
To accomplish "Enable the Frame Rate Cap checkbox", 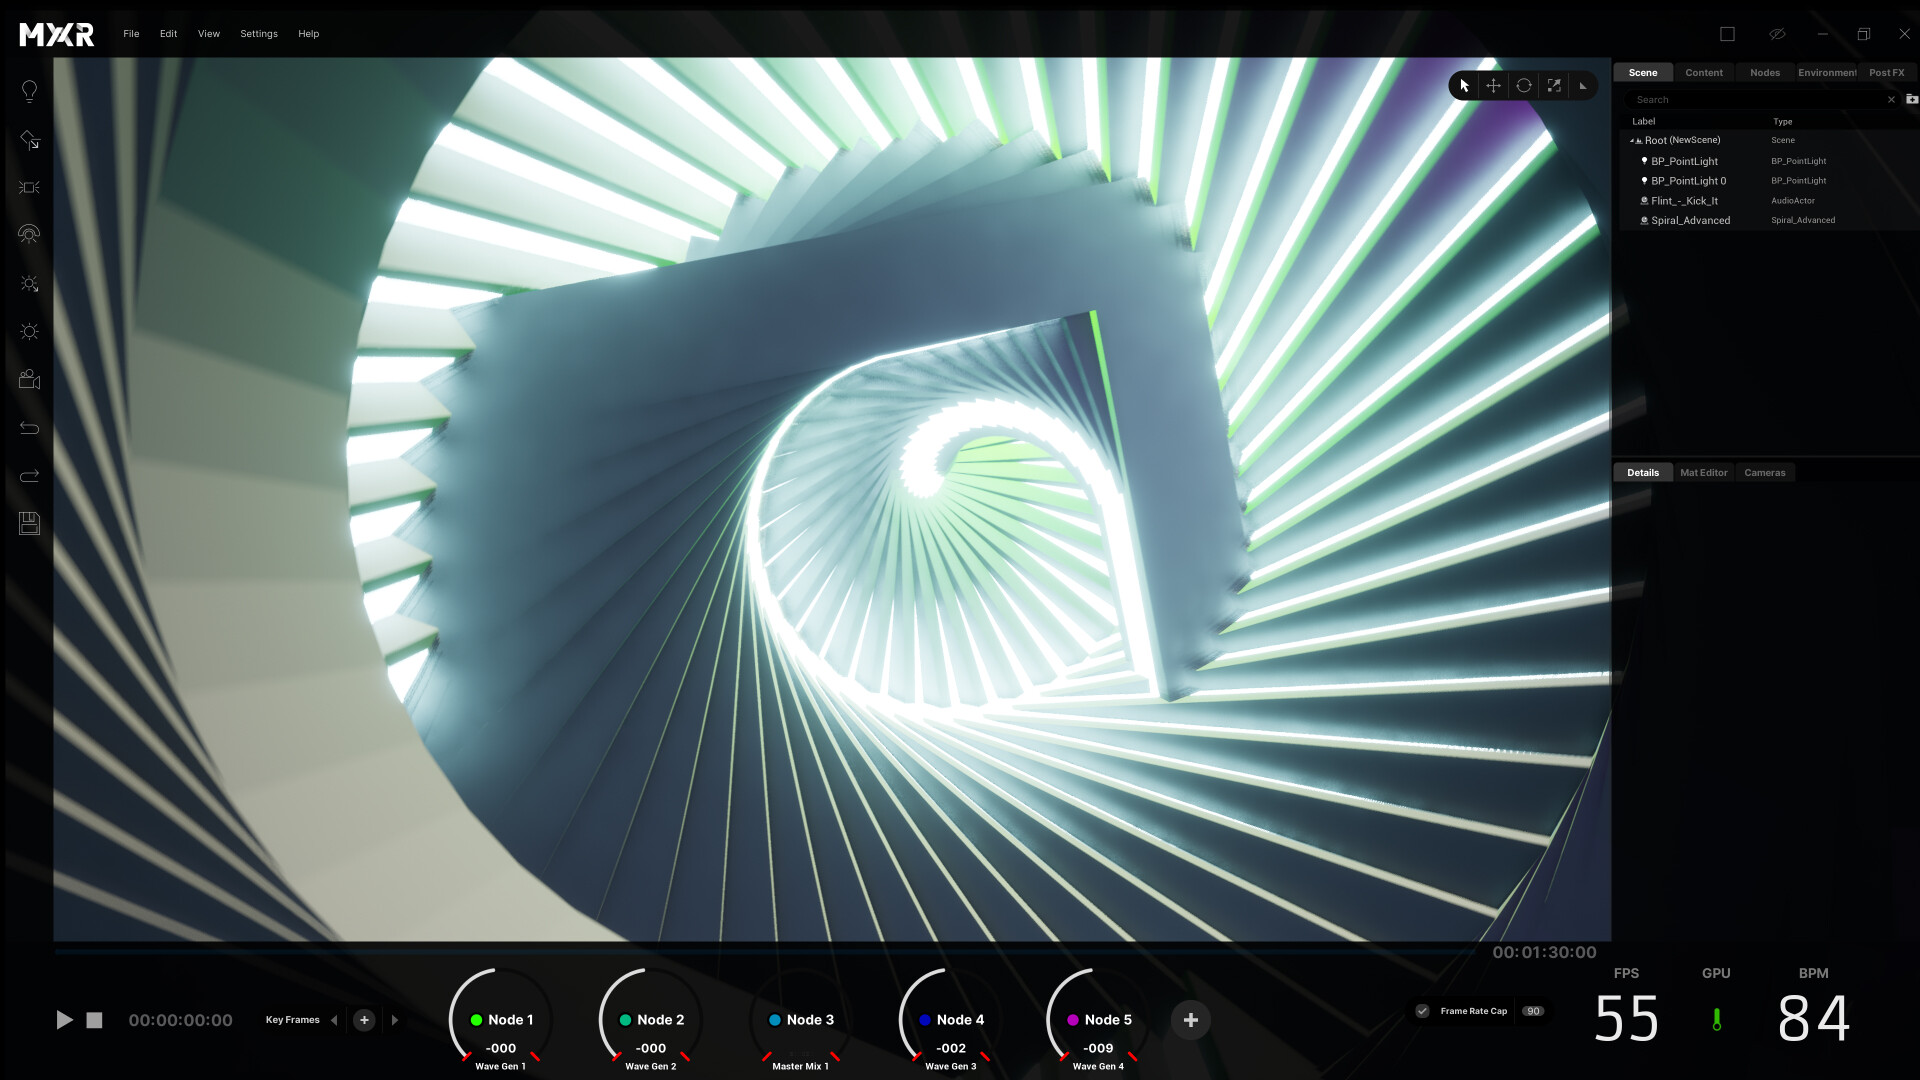I will point(1422,1011).
